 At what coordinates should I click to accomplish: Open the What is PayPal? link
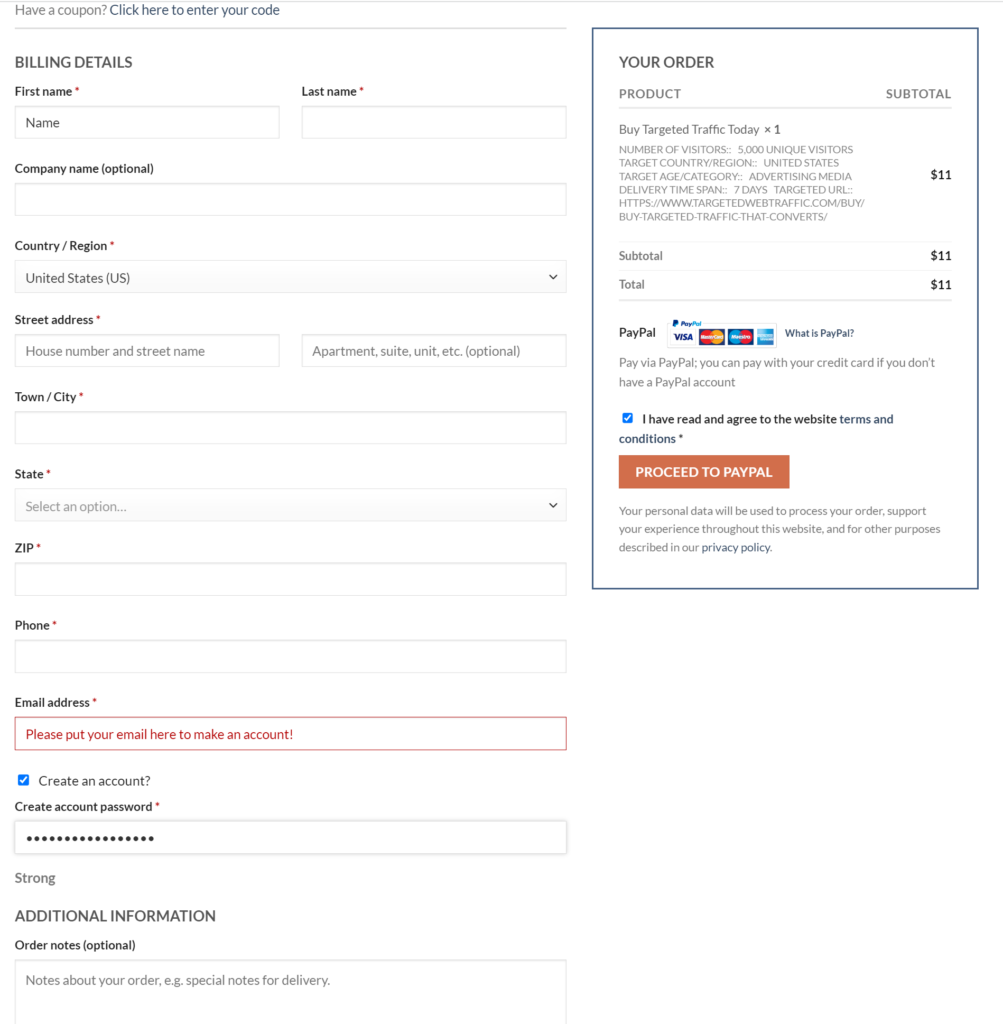[x=819, y=333]
